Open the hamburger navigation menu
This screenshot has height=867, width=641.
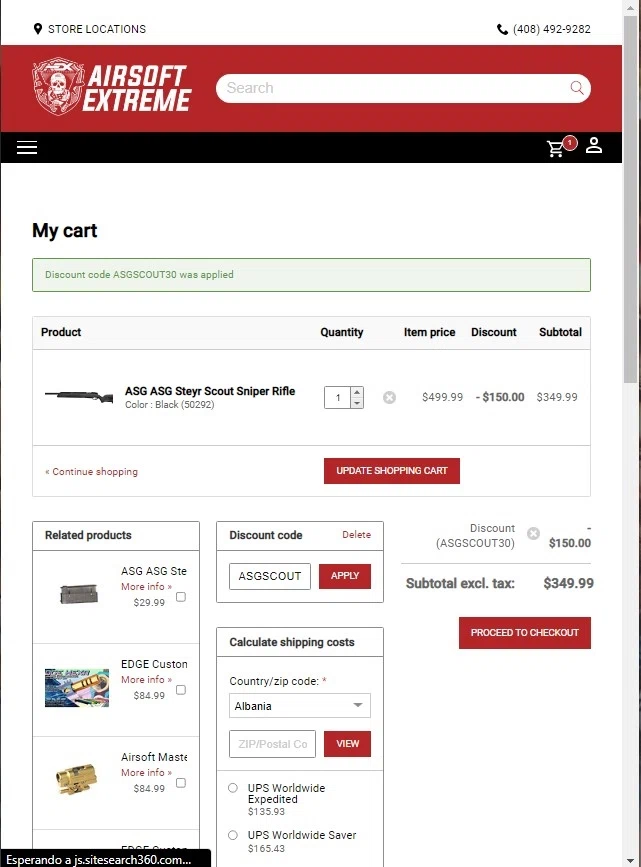click(27, 147)
